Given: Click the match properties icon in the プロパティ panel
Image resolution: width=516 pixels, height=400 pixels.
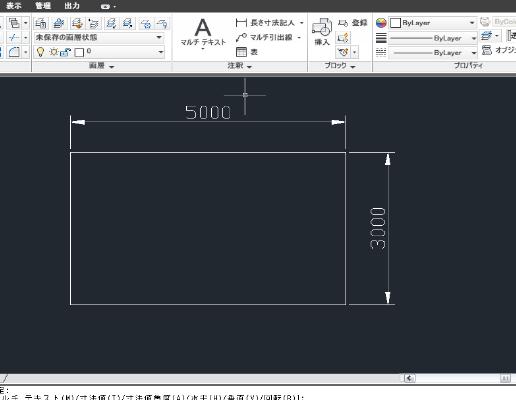Looking at the screenshot, I should (x=486, y=36).
